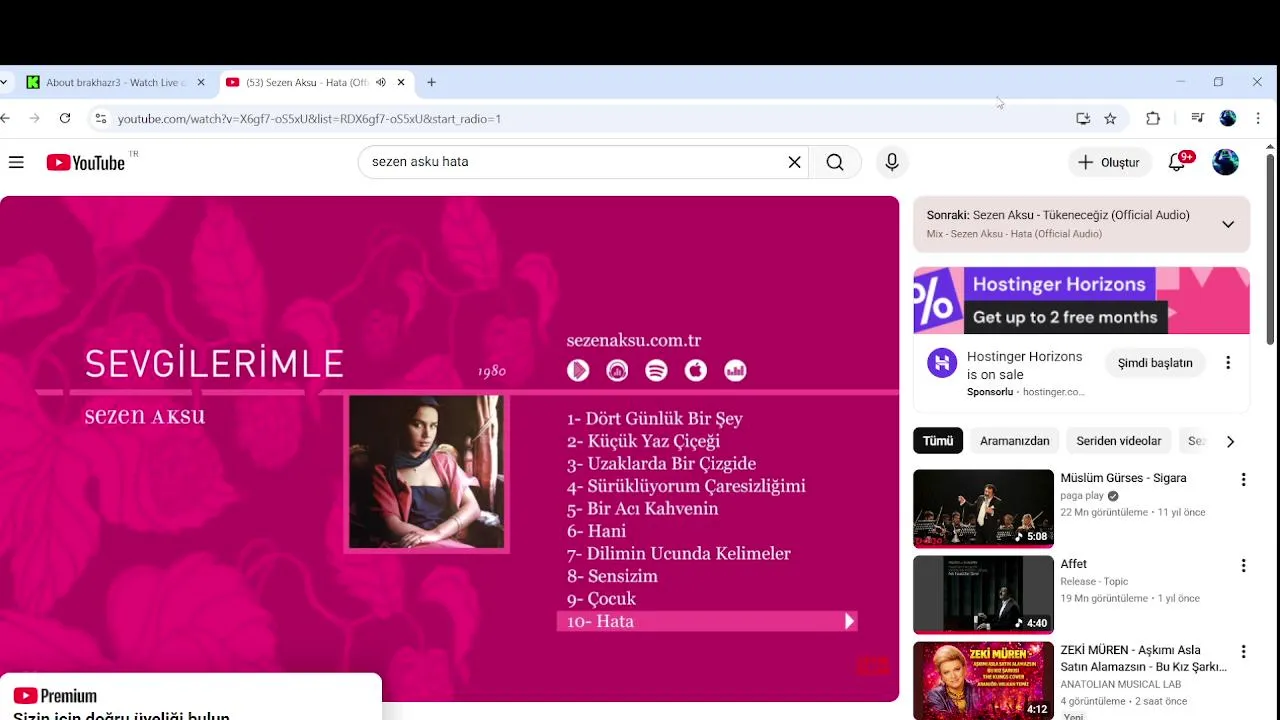The width and height of the screenshot is (1280, 720).
Task: Click the page vertical scrollbar
Action: pyautogui.click(x=1271, y=250)
